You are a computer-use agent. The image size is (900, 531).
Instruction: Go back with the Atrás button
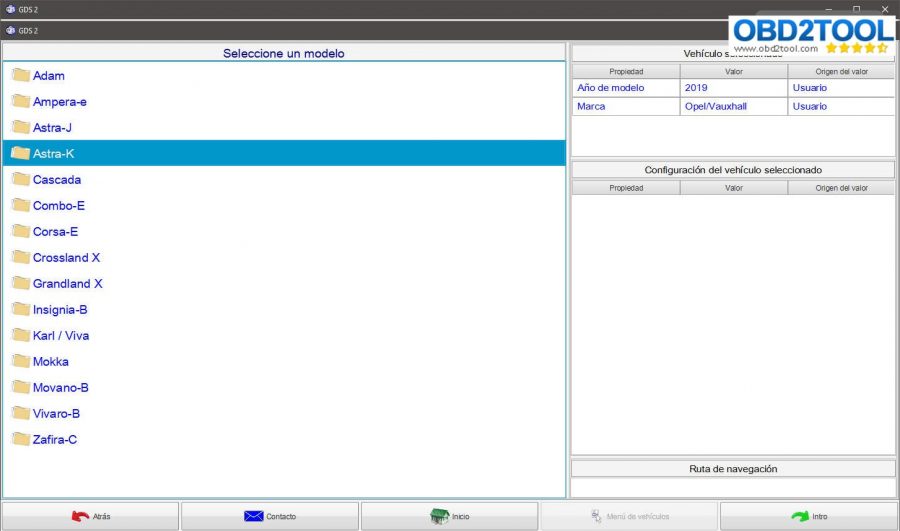point(91,516)
